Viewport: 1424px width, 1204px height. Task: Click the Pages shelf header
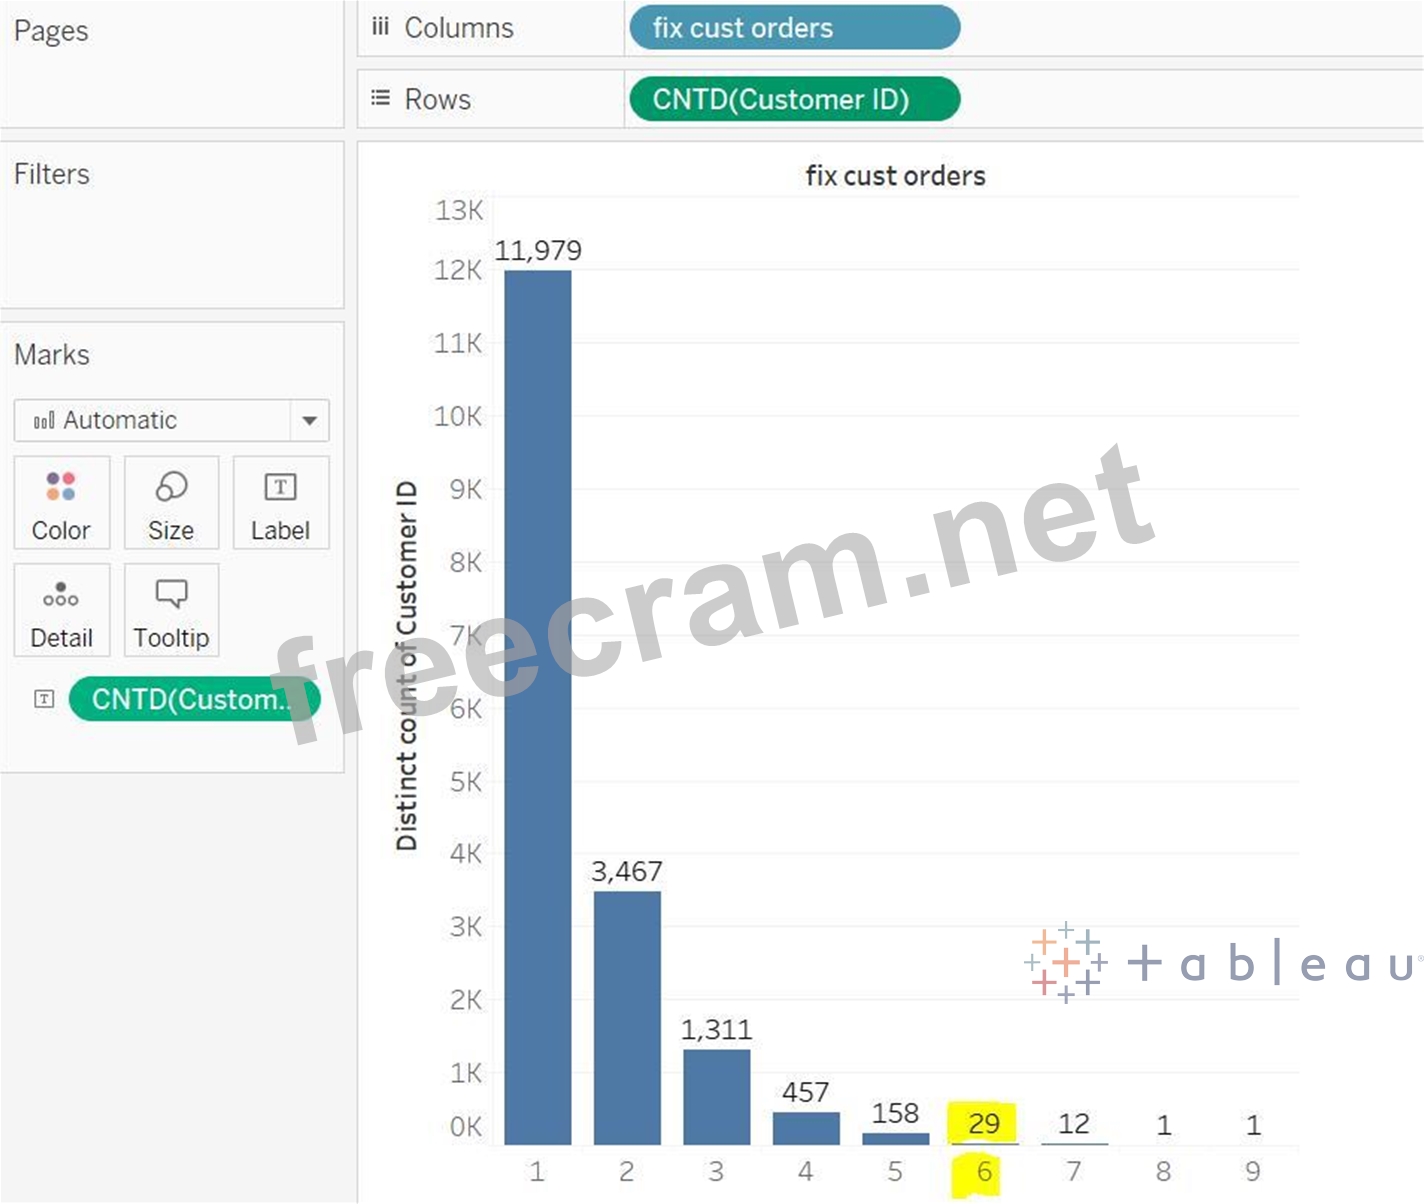(51, 31)
